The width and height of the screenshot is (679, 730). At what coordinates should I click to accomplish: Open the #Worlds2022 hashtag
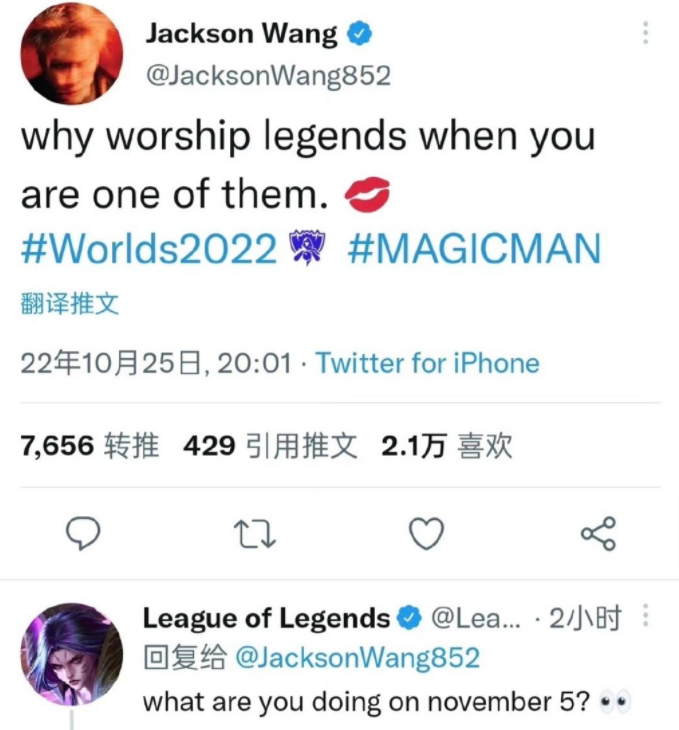[x=149, y=249]
